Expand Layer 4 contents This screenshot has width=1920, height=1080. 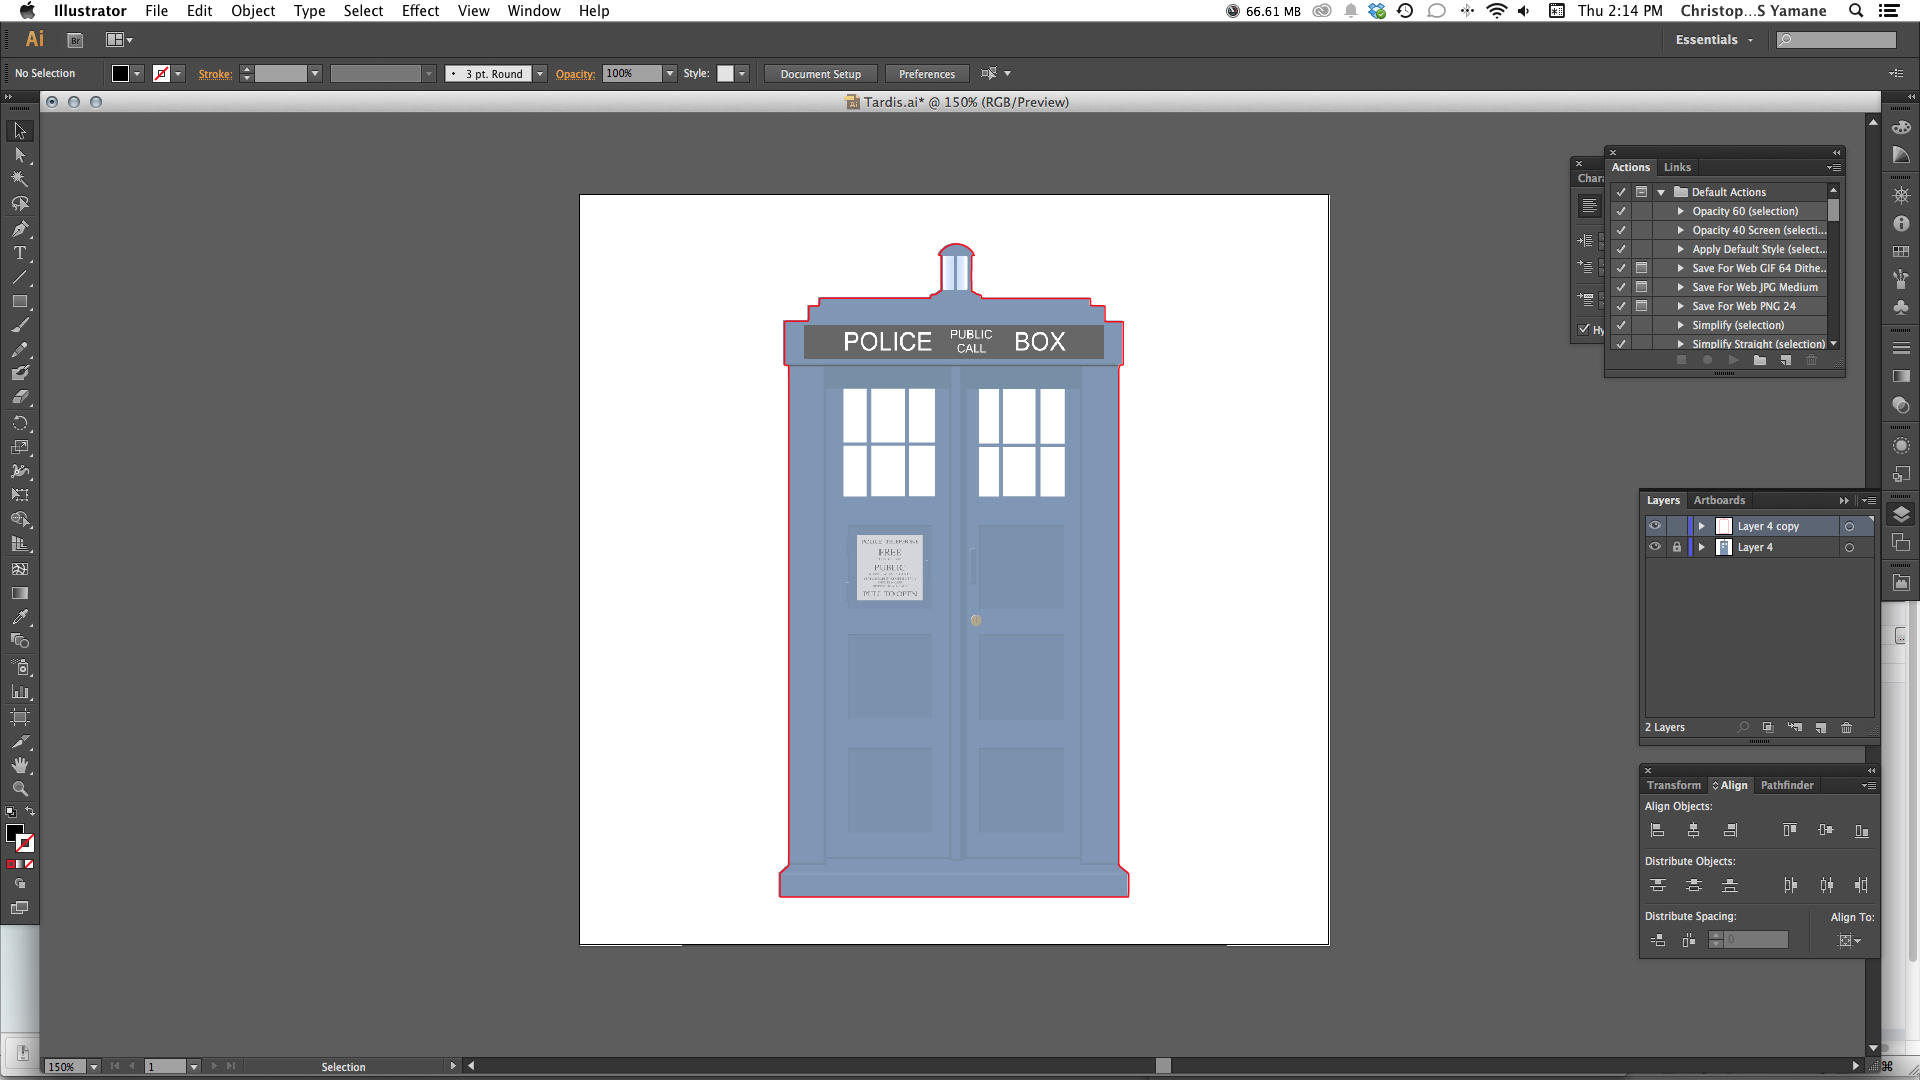point(1701,547)
